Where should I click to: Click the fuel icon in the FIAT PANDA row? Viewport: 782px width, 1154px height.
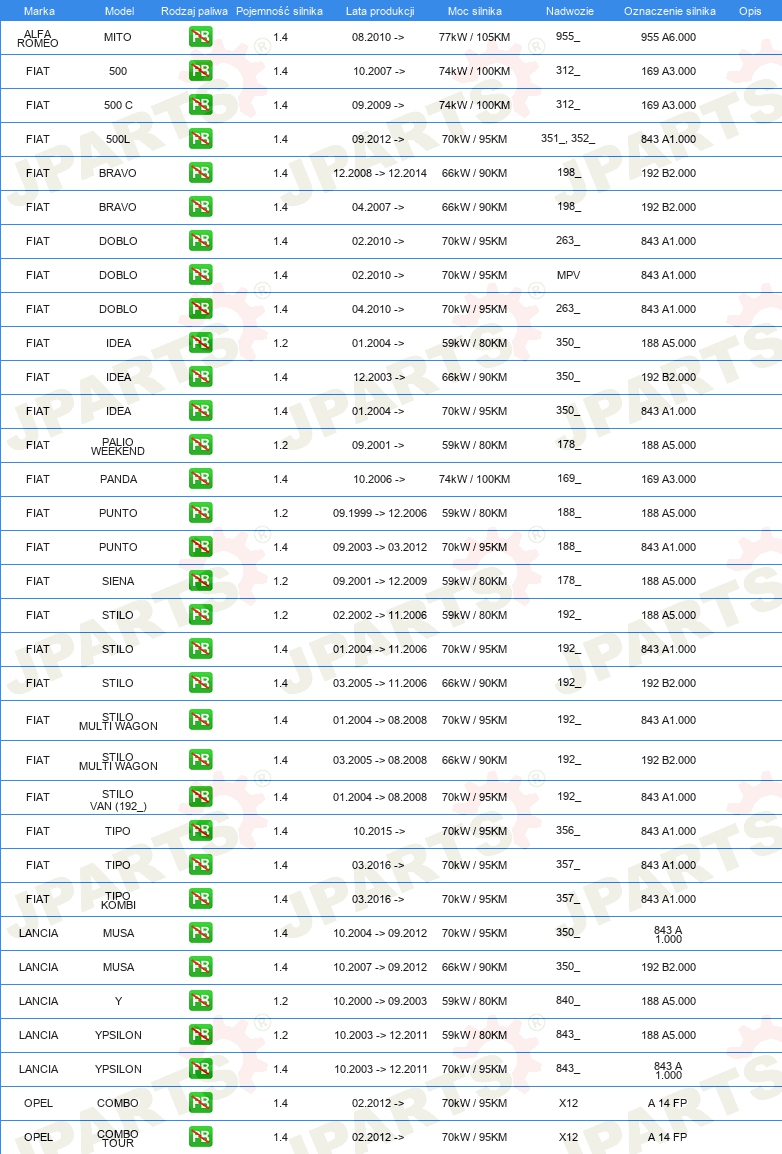[200, 478]
